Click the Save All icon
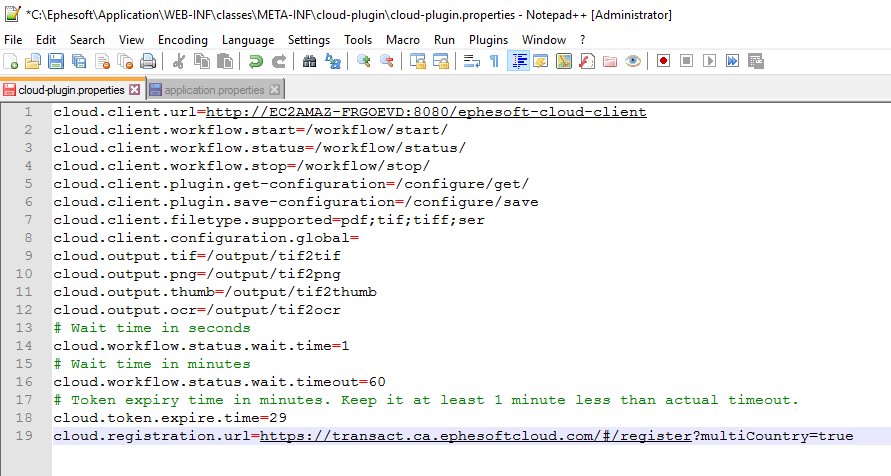Image resolution: width=891 pixels, height=476 pixels. coord(79,61)
